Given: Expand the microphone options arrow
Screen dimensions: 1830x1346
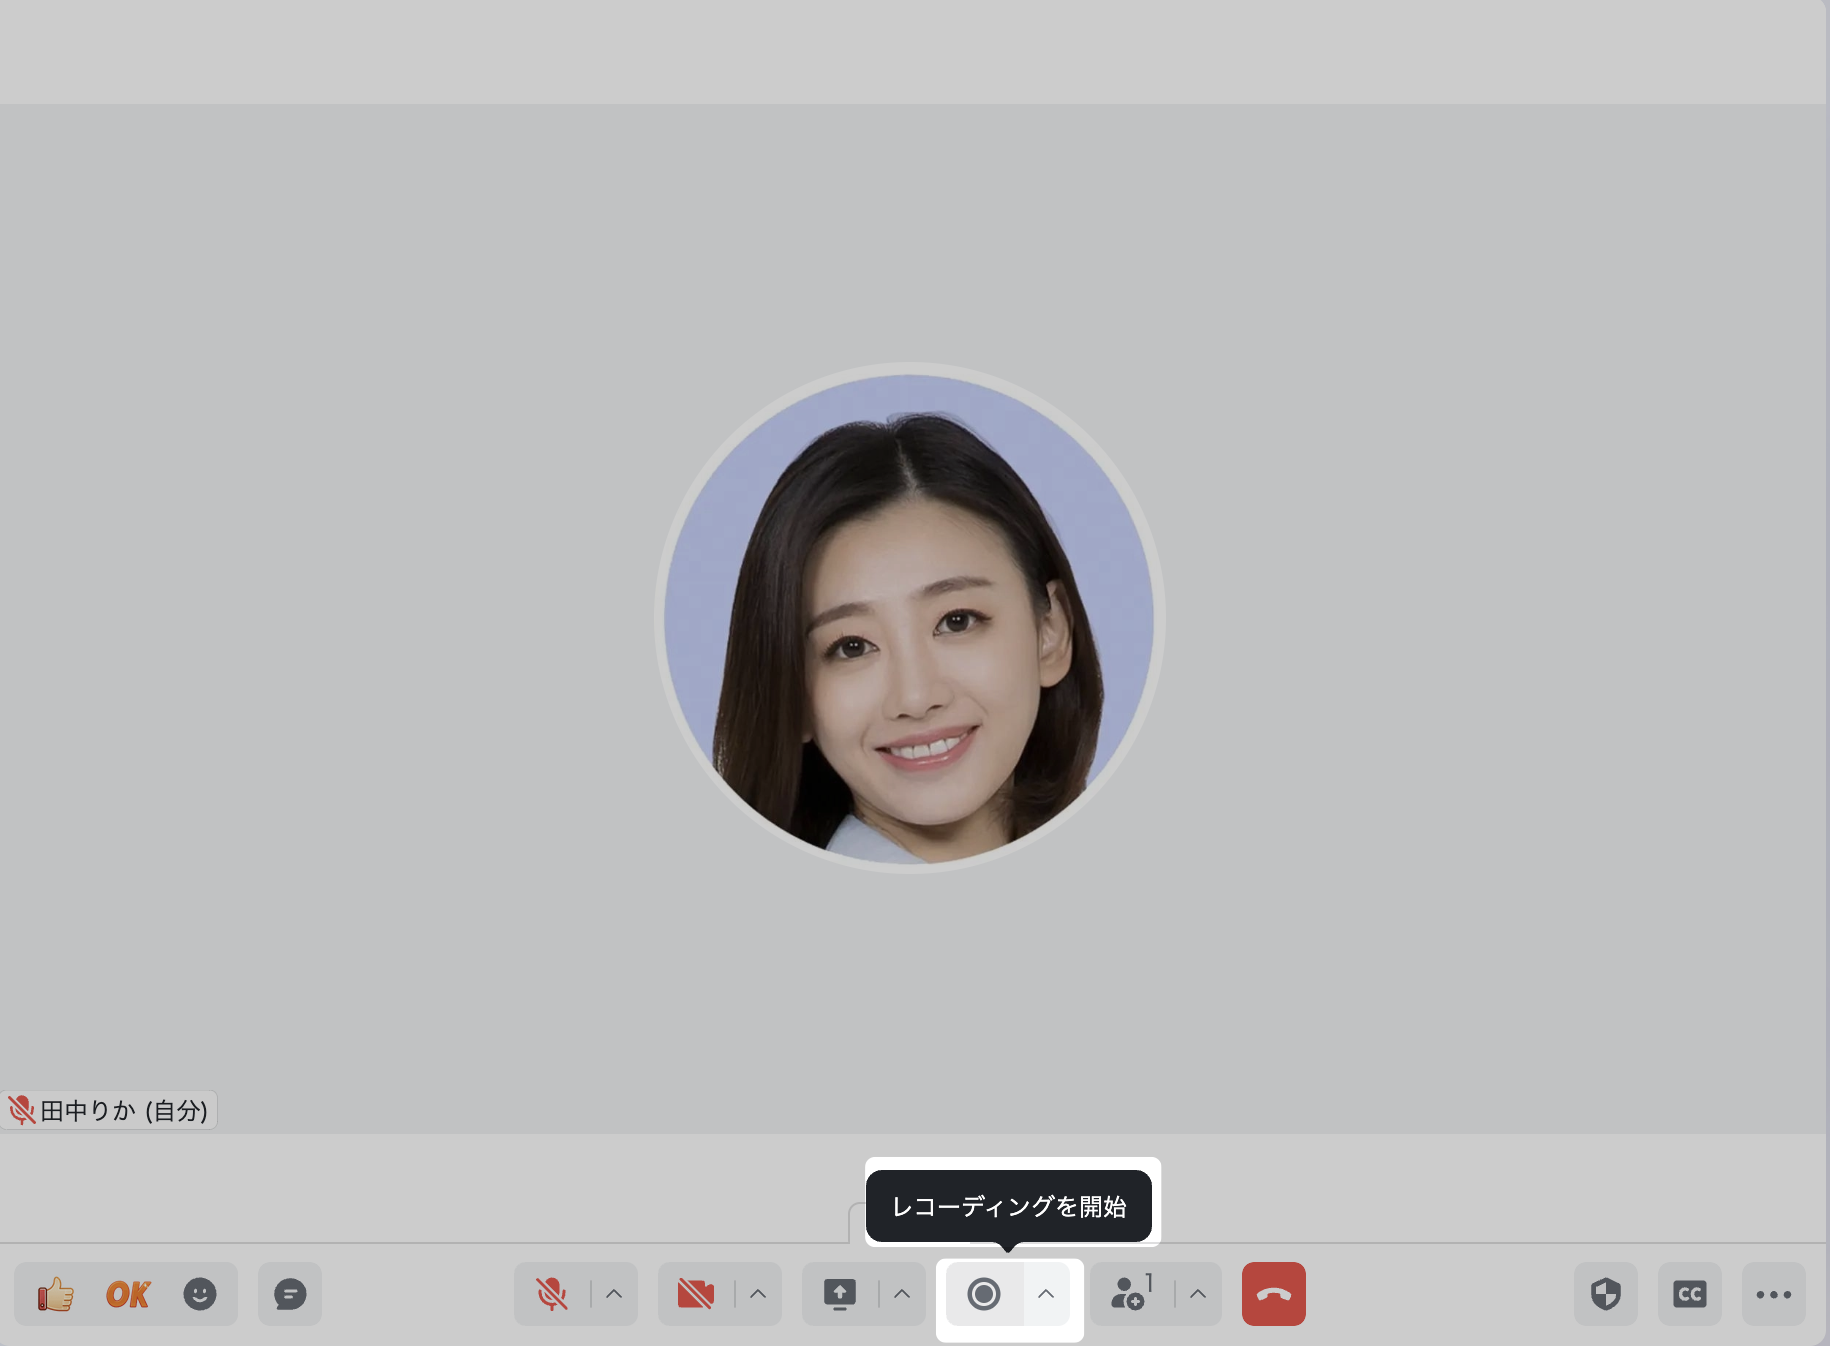Looking at the screenshot, I should 614,1294.
